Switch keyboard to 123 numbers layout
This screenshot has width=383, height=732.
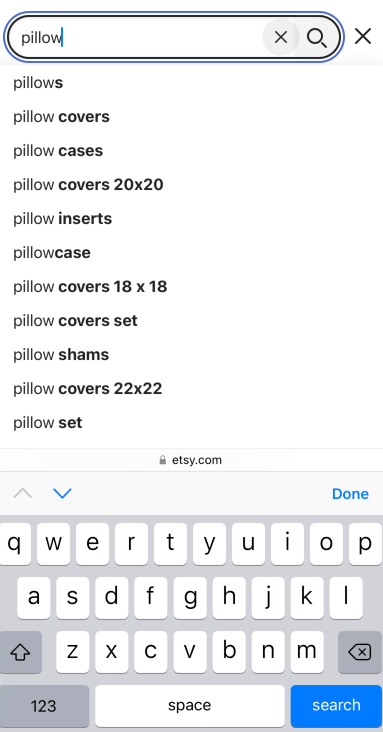[44, 706]
